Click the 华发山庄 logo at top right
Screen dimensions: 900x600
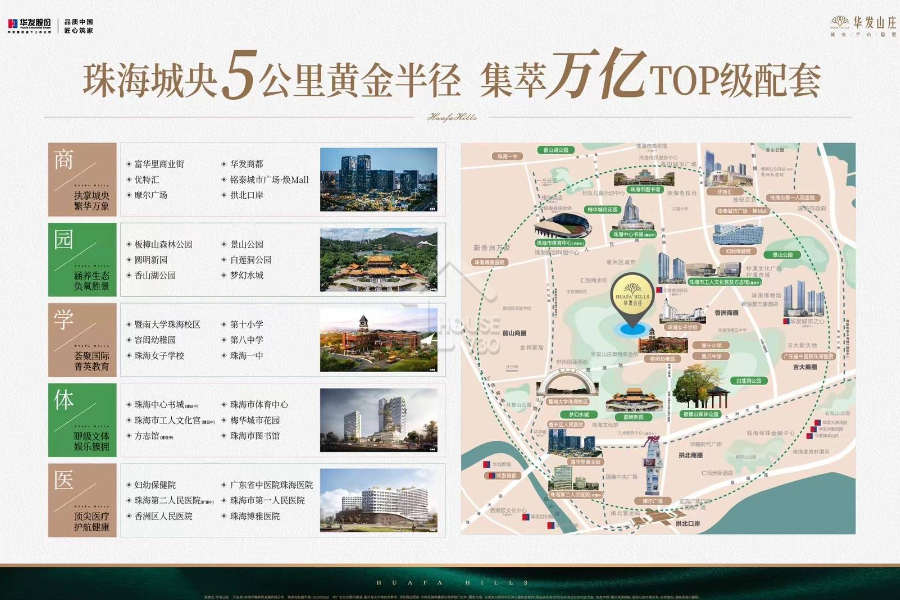[863, 25]
